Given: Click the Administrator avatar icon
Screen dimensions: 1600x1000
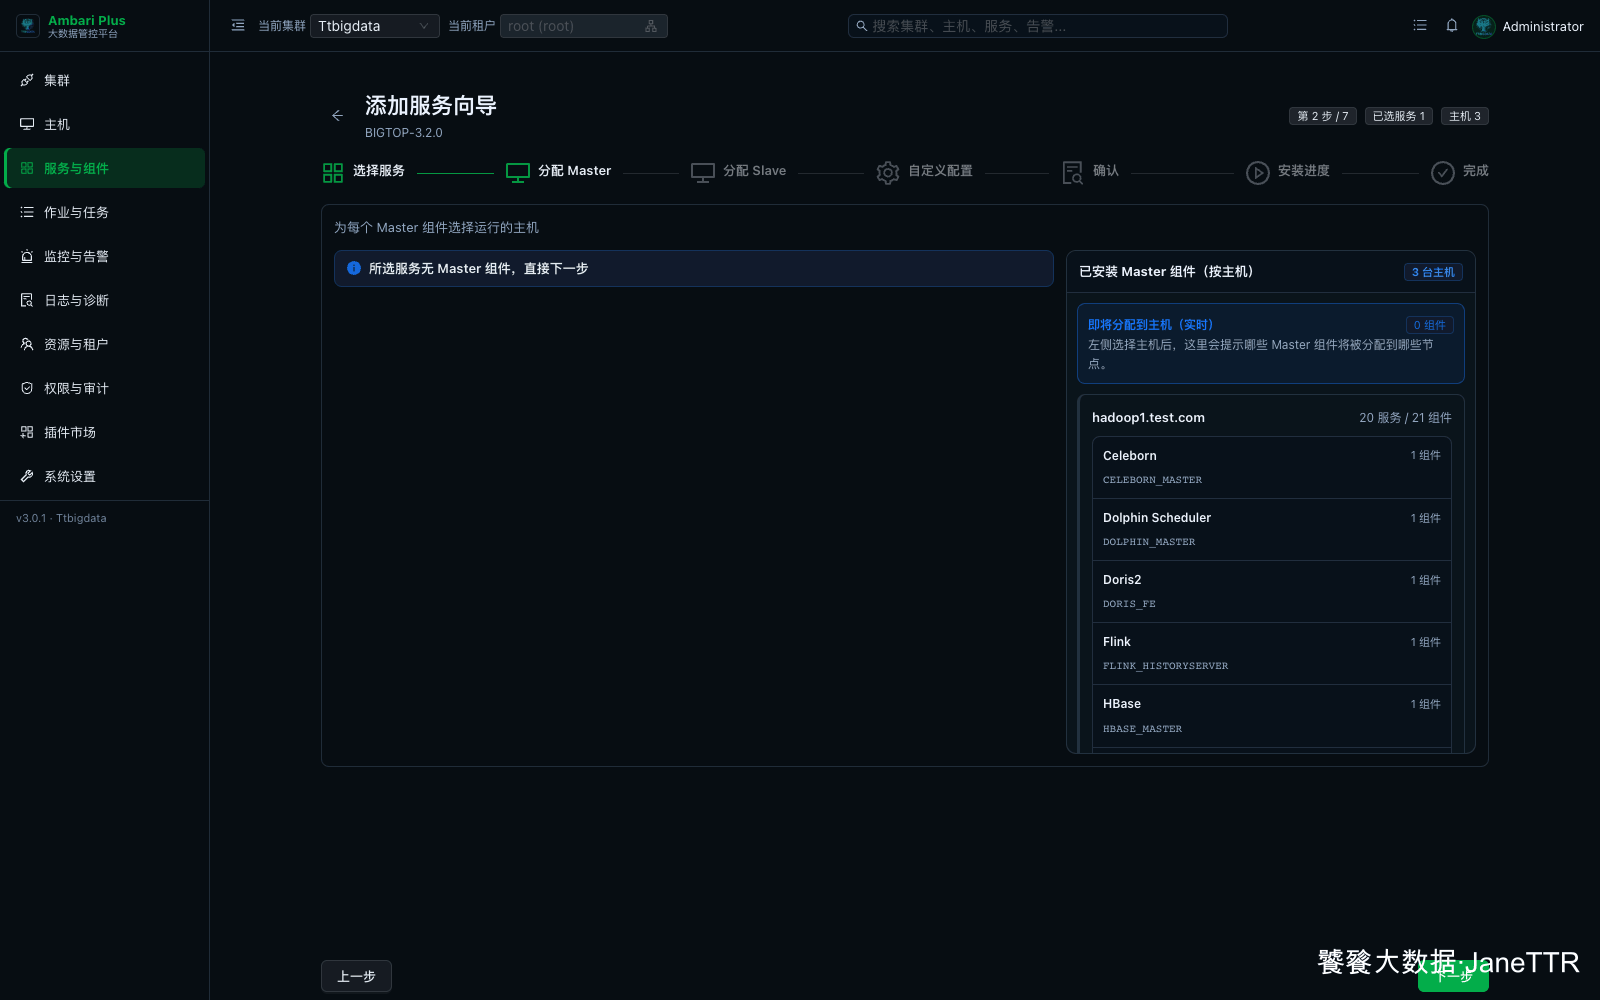Looking at the screenshot, I should tap(1484, 26).
